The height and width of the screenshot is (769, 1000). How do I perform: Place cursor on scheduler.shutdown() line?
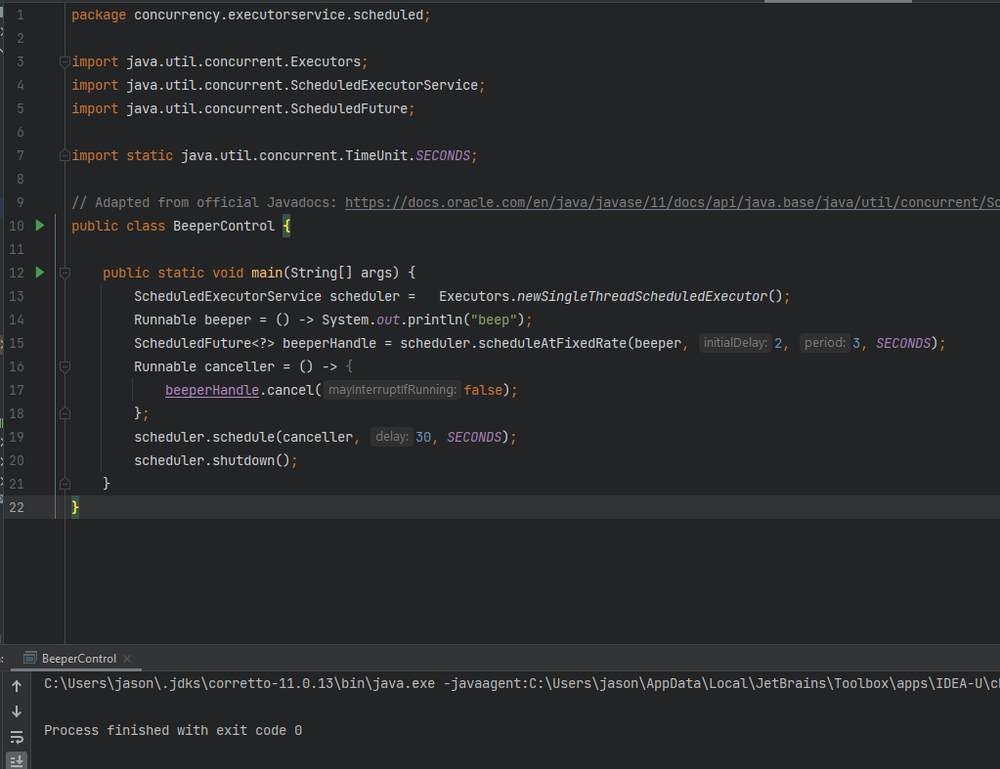[x=216, y=460]
